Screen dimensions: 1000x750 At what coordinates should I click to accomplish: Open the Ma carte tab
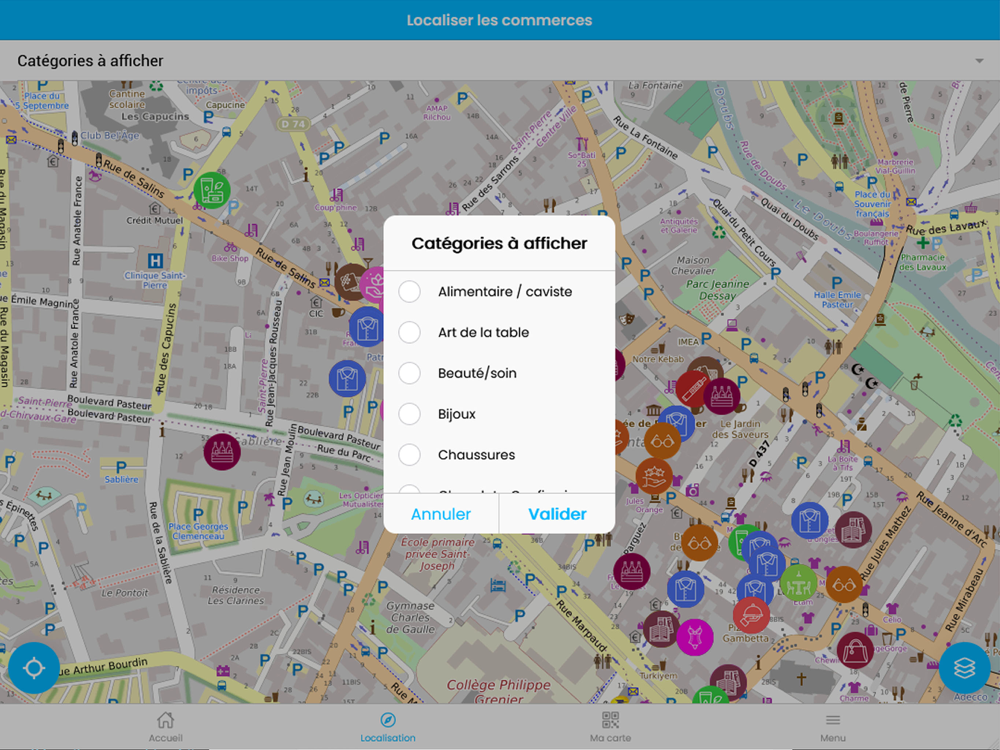[x=610, y=727]
